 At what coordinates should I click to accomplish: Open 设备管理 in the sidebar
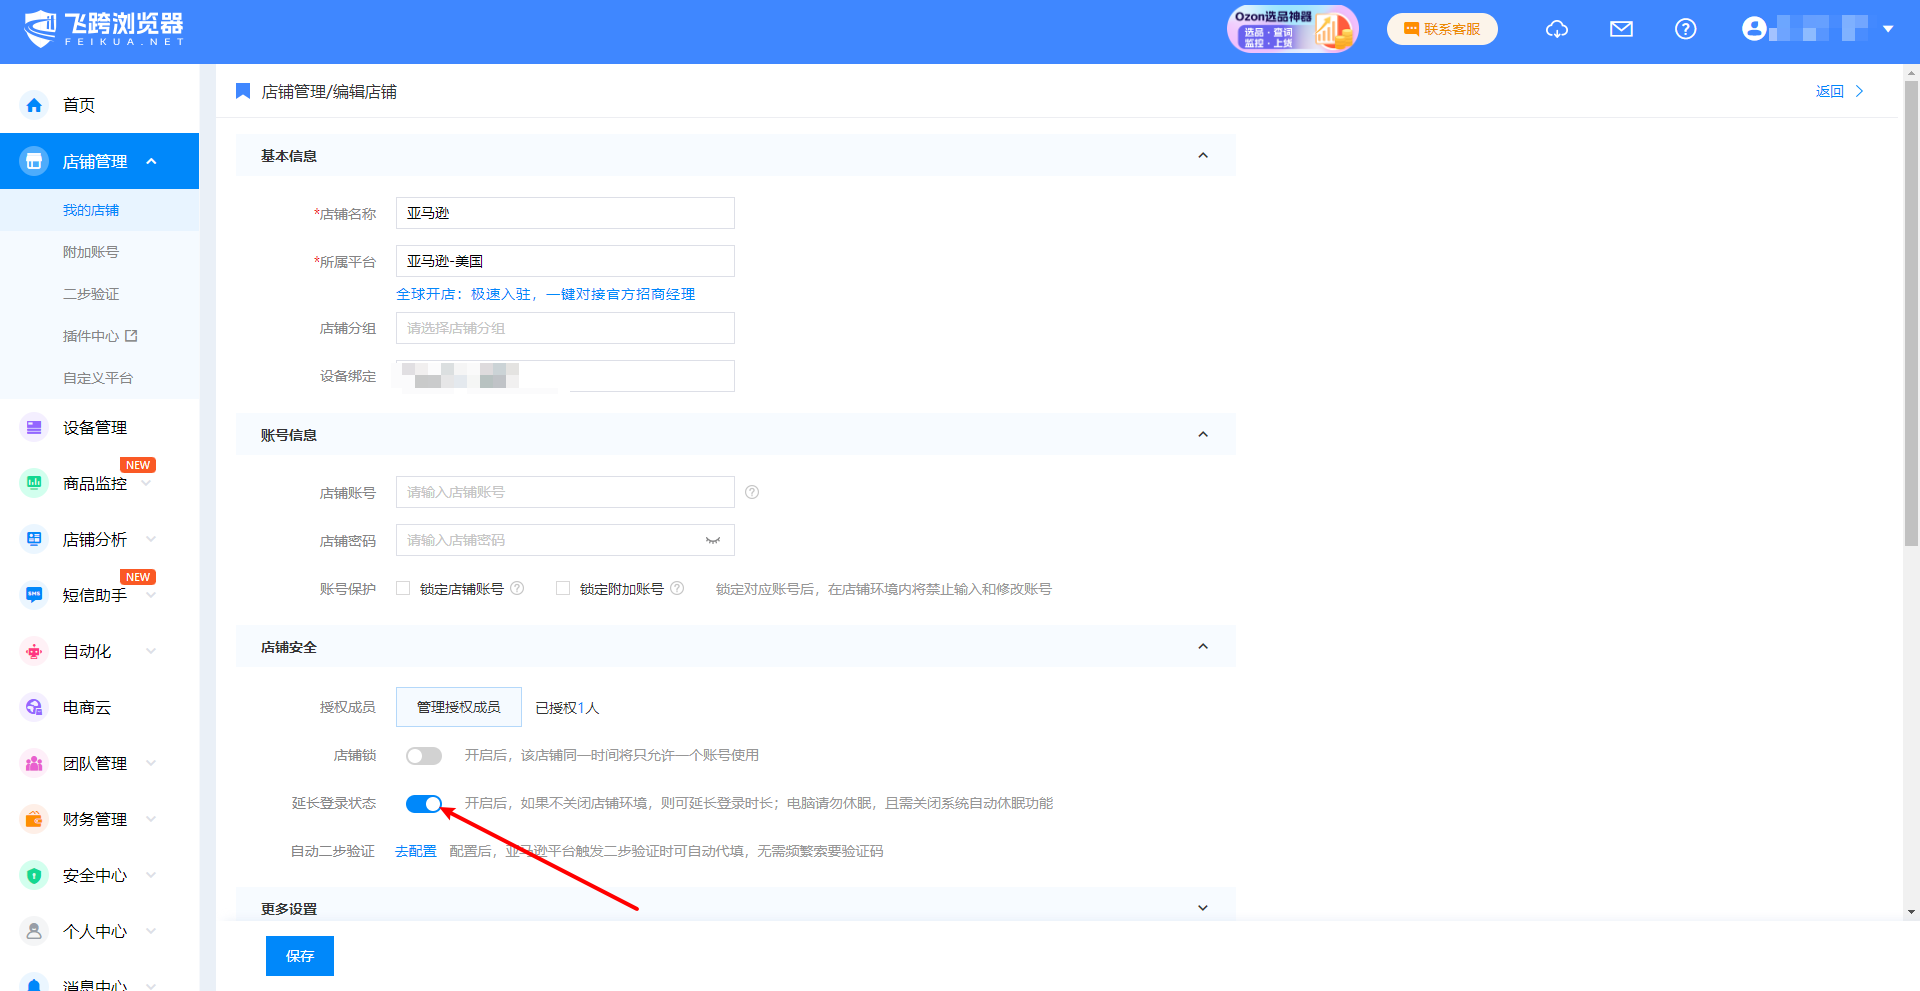coord(94,428)
